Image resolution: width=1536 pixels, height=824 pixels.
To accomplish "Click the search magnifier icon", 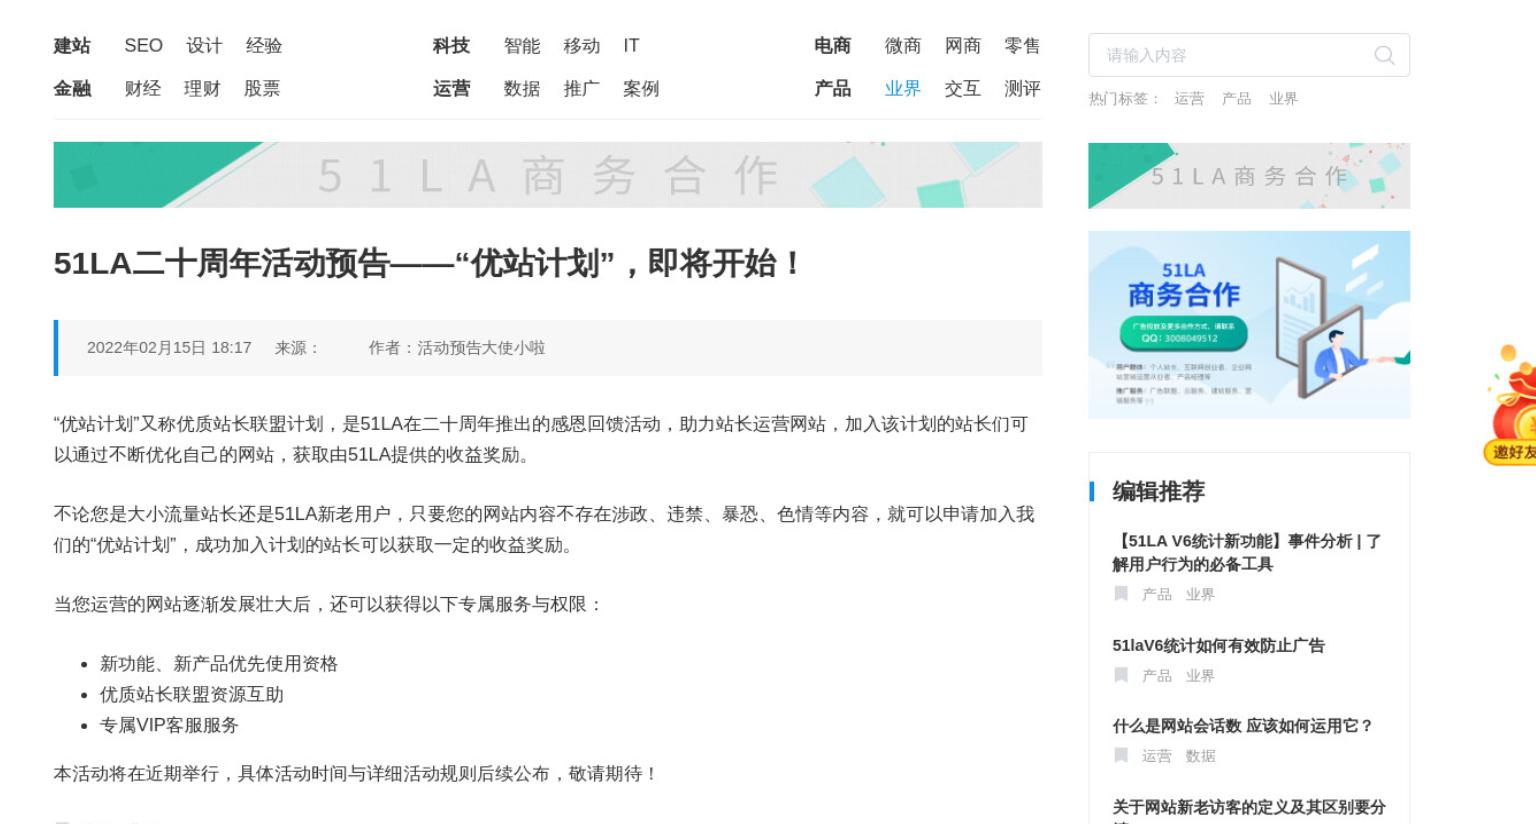I will (1384, 55).
